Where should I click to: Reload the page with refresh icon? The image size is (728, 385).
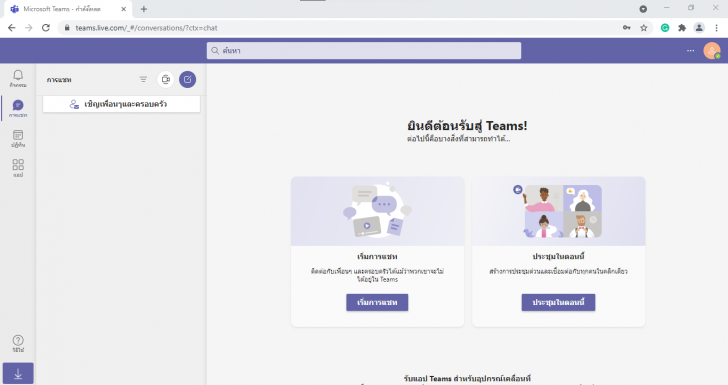[x=46, y=28]
